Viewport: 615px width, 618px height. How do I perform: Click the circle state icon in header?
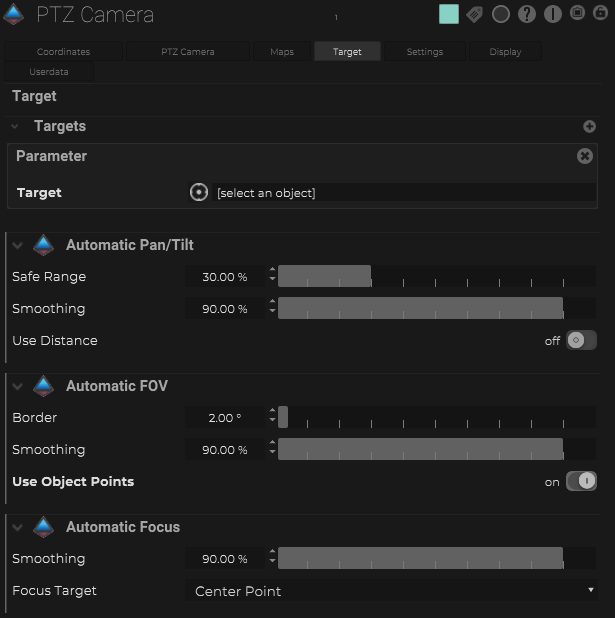click(501, 14)
